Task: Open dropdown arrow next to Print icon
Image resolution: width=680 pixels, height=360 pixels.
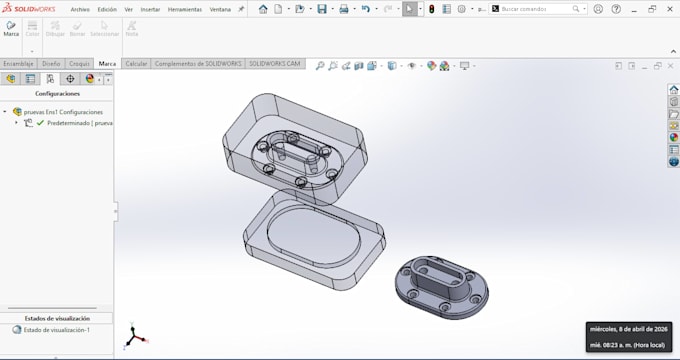Action: [x=354, y=9]
